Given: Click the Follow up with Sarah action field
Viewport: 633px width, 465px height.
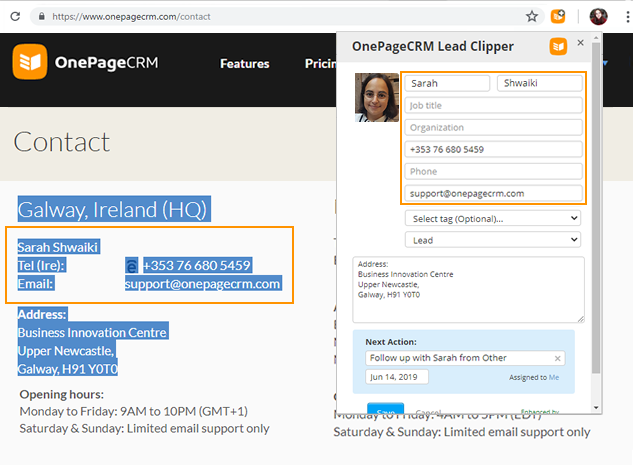Looking at the screenshot, I should click(x=465, y=358).
